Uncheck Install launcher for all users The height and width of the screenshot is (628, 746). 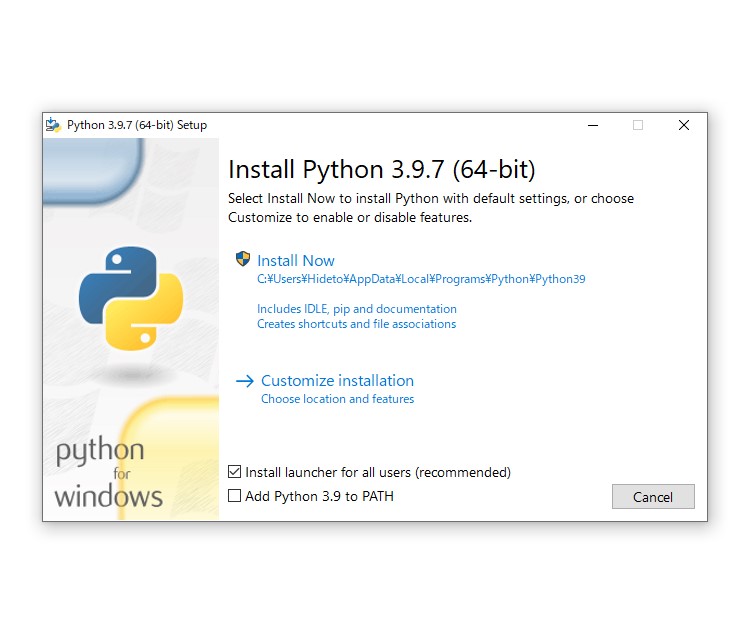pyautogui.click(x=235, y=471)
